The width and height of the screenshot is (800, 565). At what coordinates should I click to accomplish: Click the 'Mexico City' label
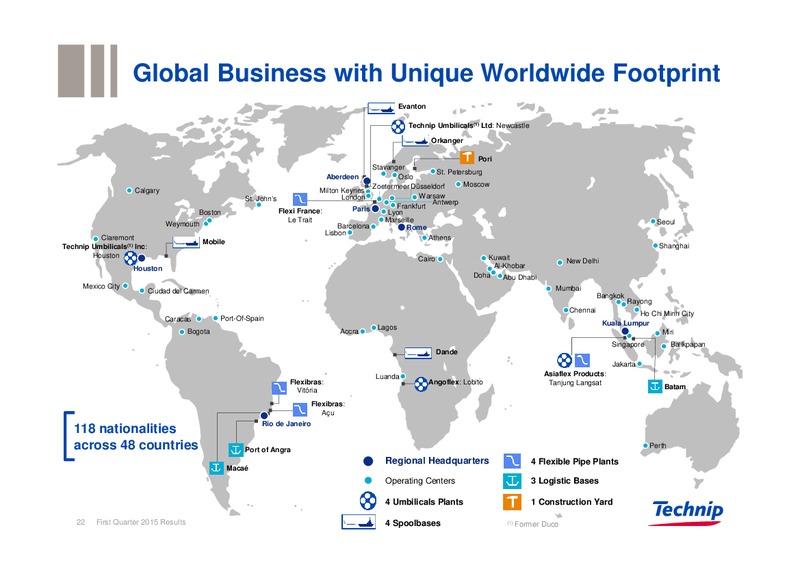tap(101, 286)
